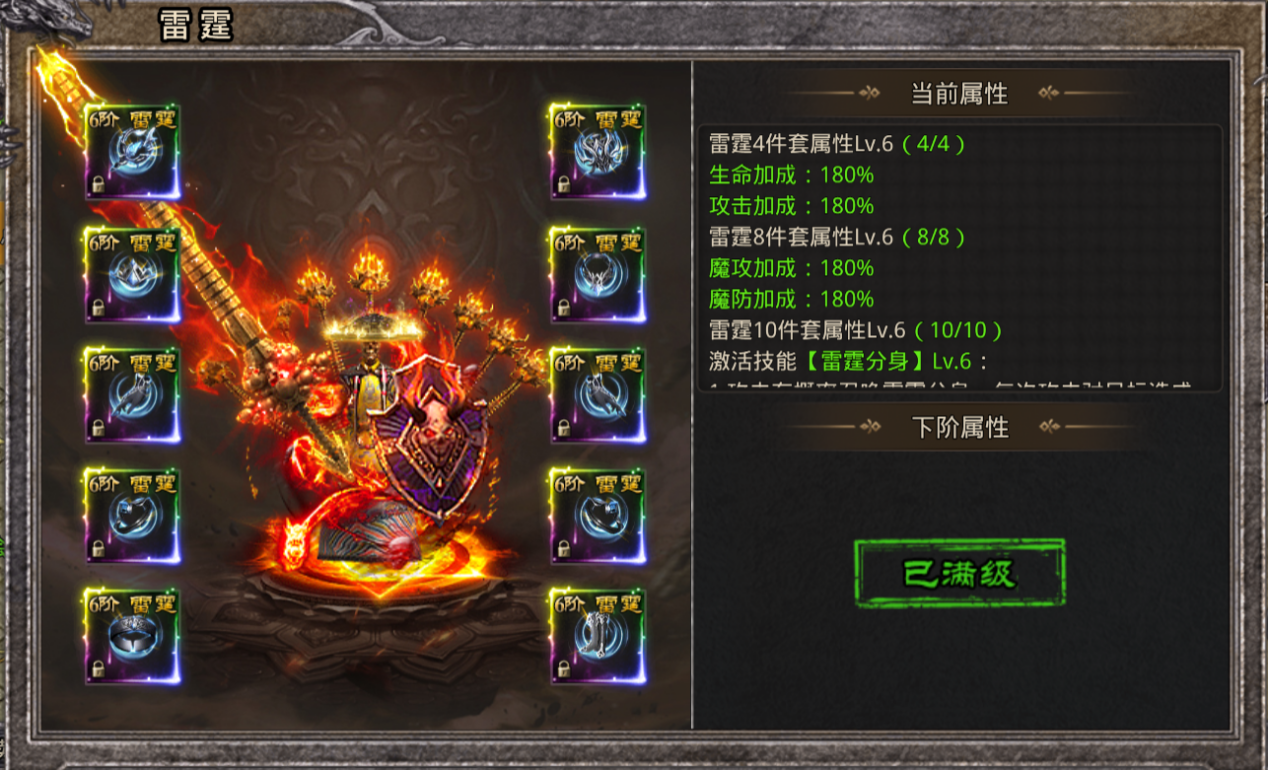Select the 雷霆8件套属性Lv.6 line

838,237
